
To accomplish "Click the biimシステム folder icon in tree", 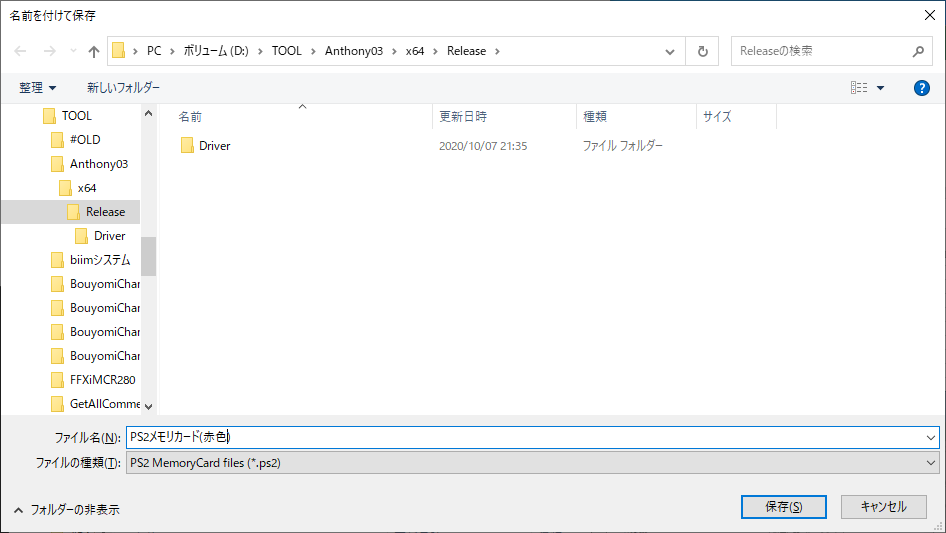I will pos(57,260).
